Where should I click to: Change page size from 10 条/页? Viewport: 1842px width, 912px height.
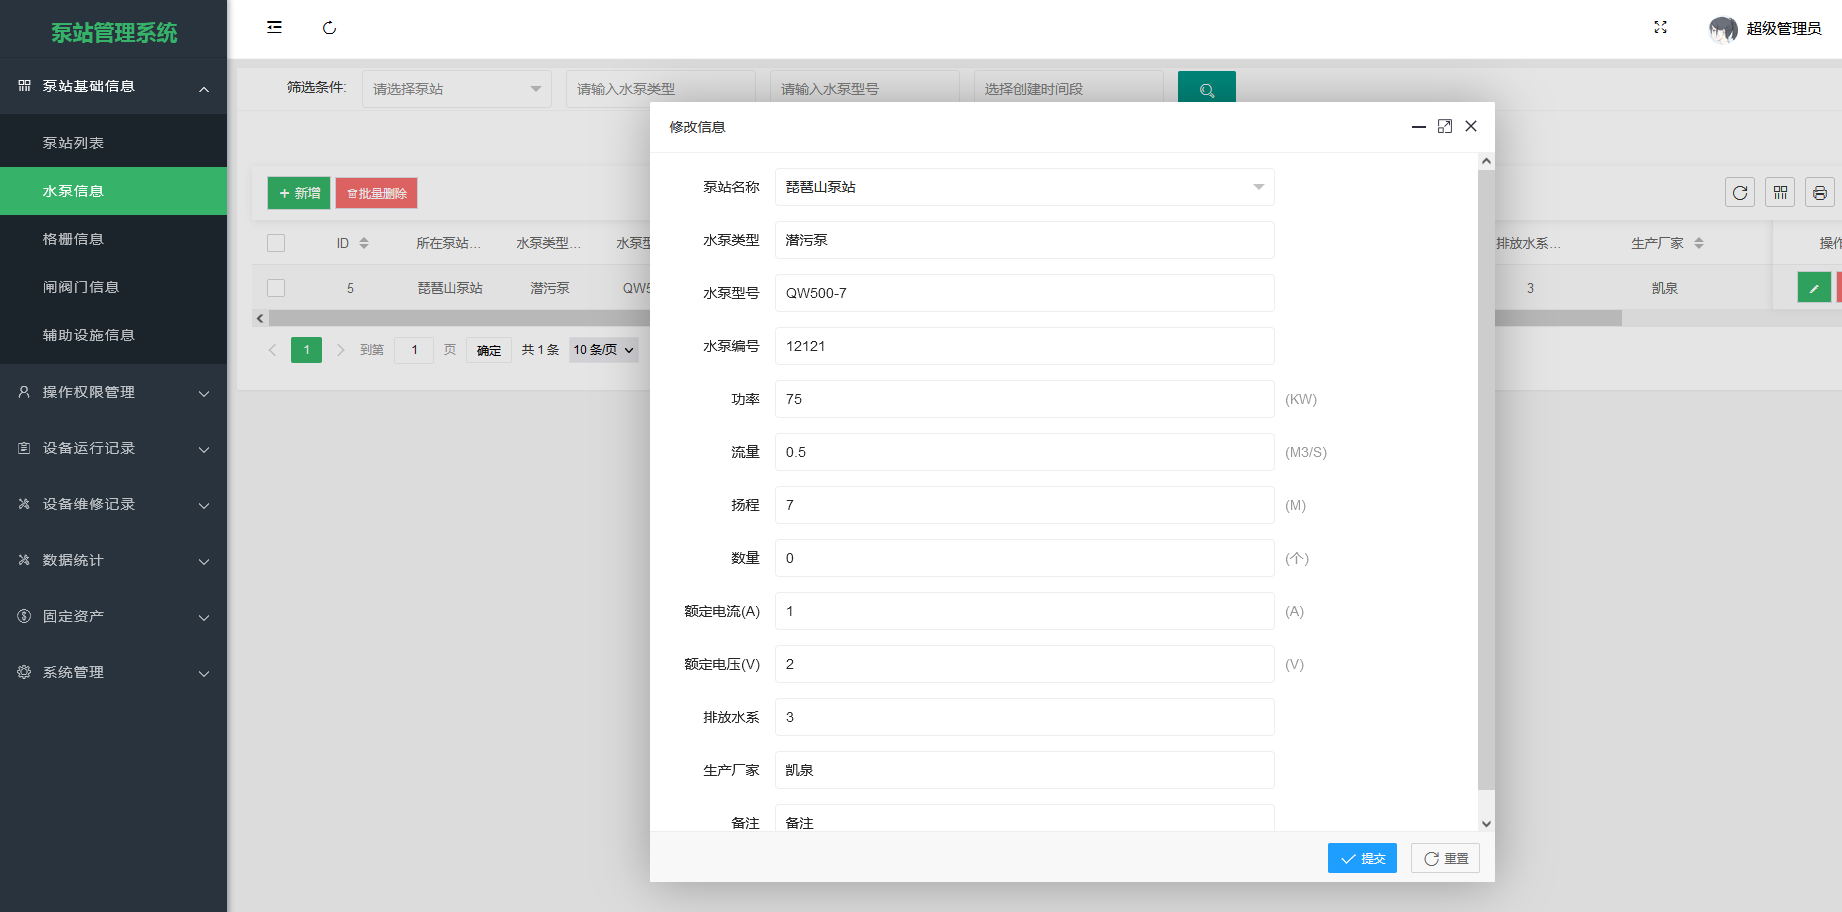click(x=604, y=350)
